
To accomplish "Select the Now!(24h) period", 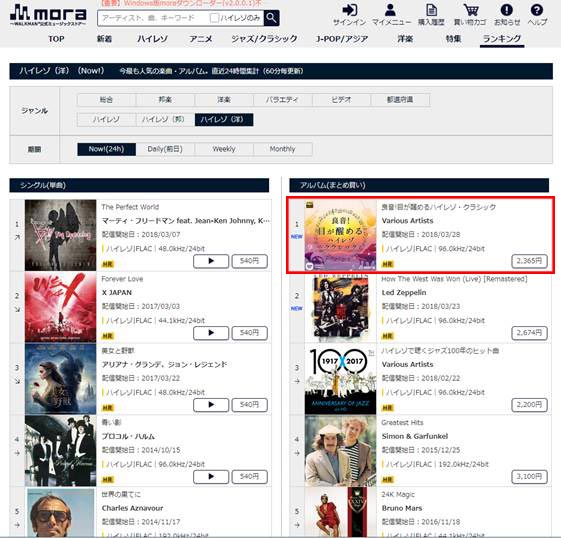I will 106,149.
